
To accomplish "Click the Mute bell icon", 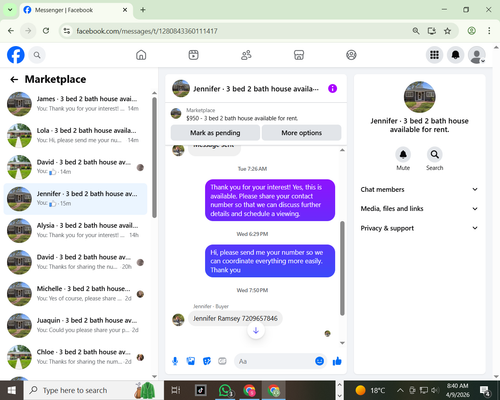I will [x=403, y=154].
